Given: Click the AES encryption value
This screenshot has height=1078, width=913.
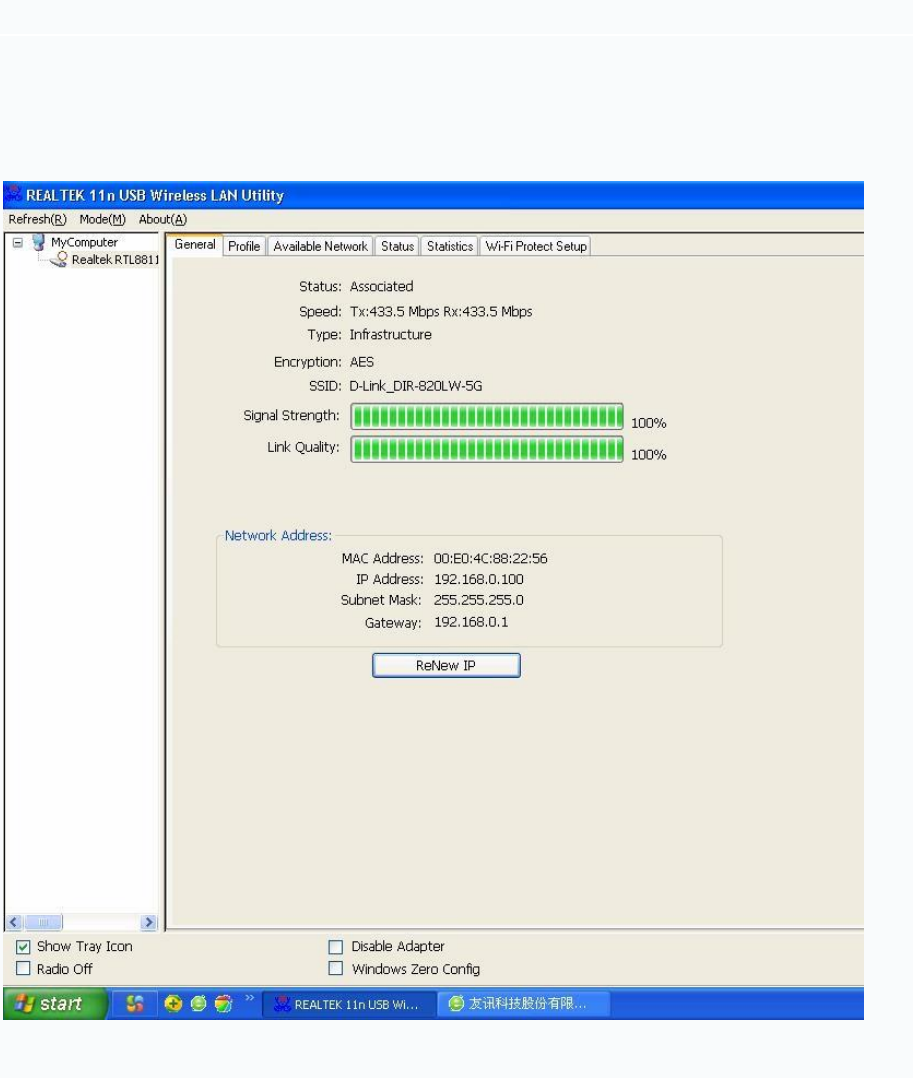Looking at the screenshot, I should click(x=362, y=362).
